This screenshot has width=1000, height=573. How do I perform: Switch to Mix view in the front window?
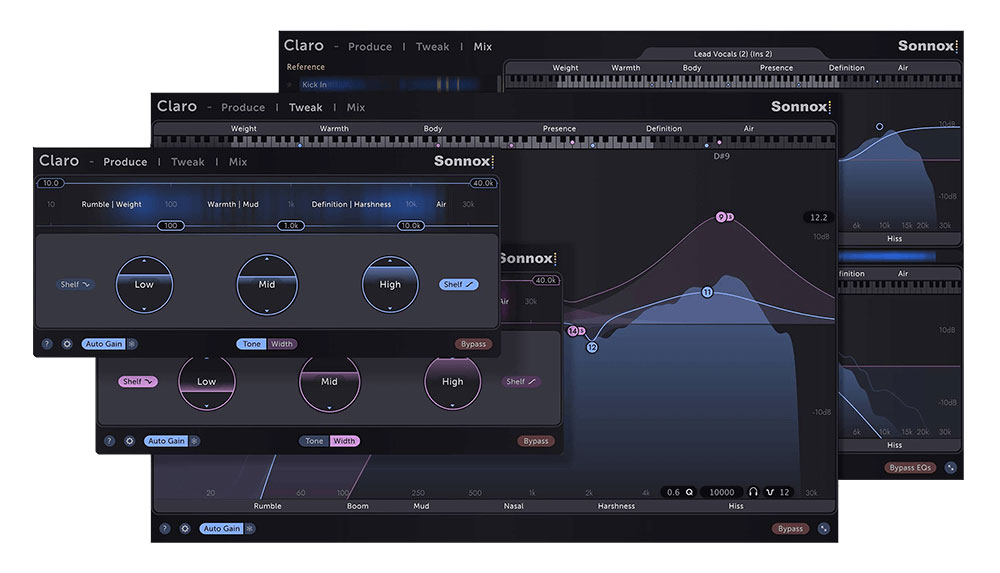pyautogui.click(x=238, y=162)
